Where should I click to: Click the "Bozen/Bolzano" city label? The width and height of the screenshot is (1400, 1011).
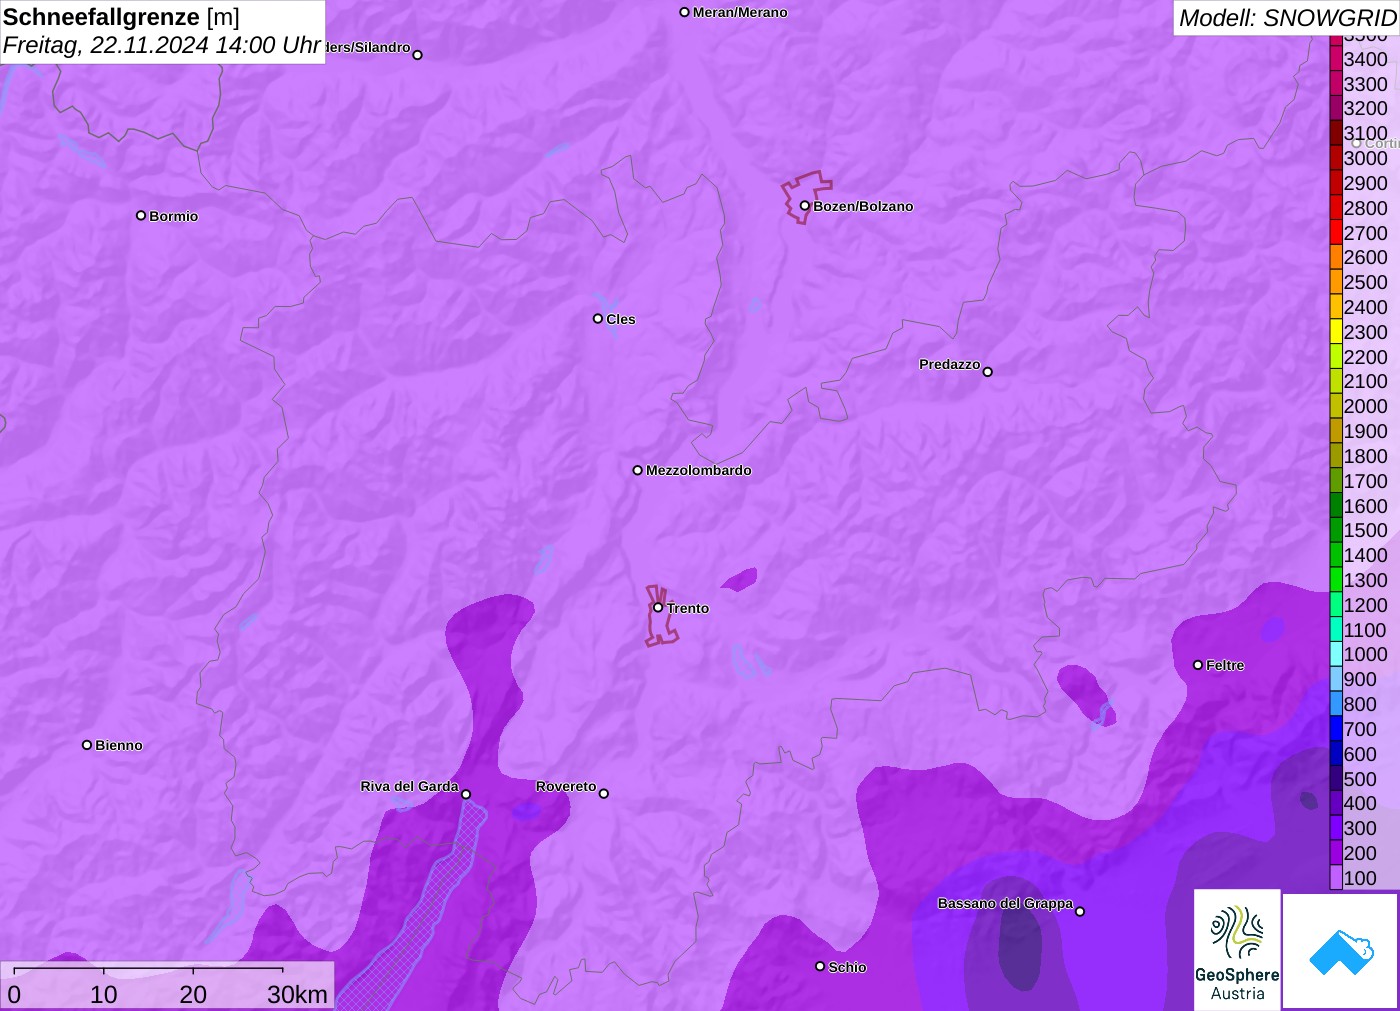(x=863, y=206)
